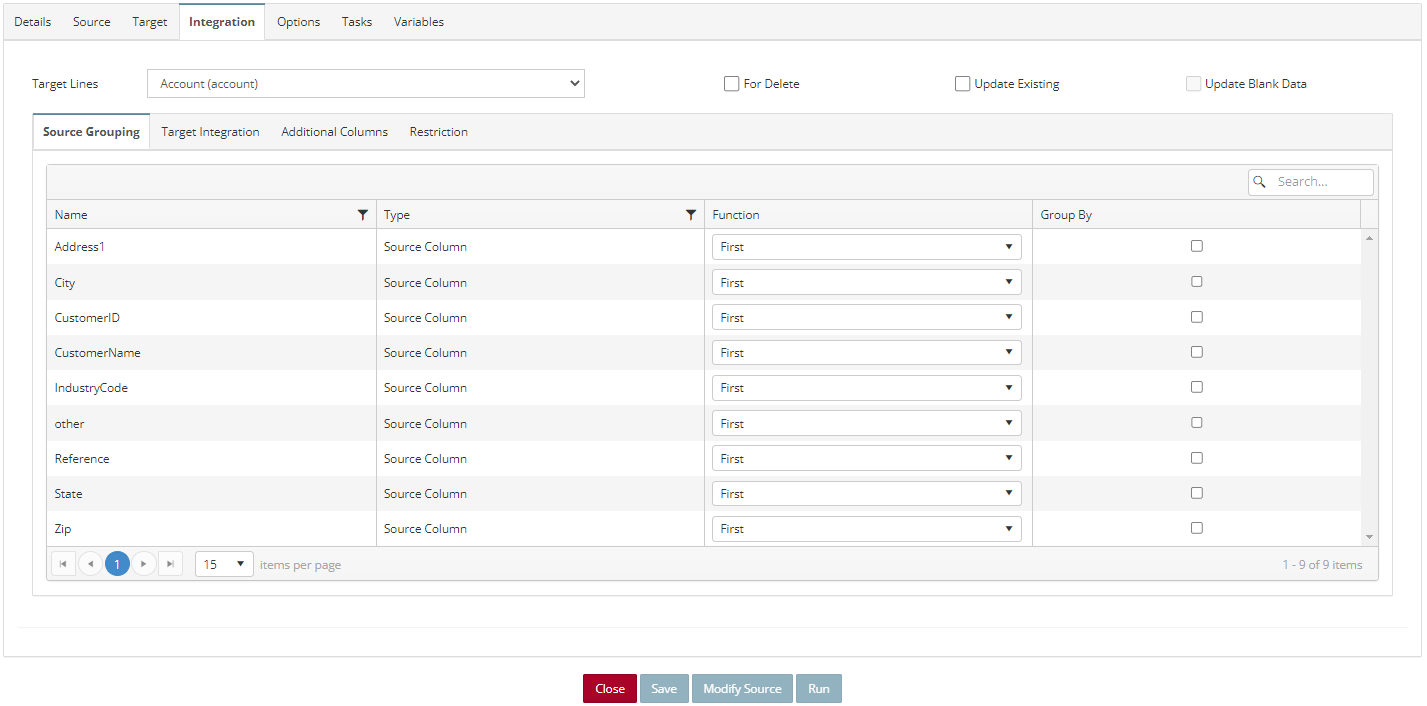Open Function dropdown for State

867,494
